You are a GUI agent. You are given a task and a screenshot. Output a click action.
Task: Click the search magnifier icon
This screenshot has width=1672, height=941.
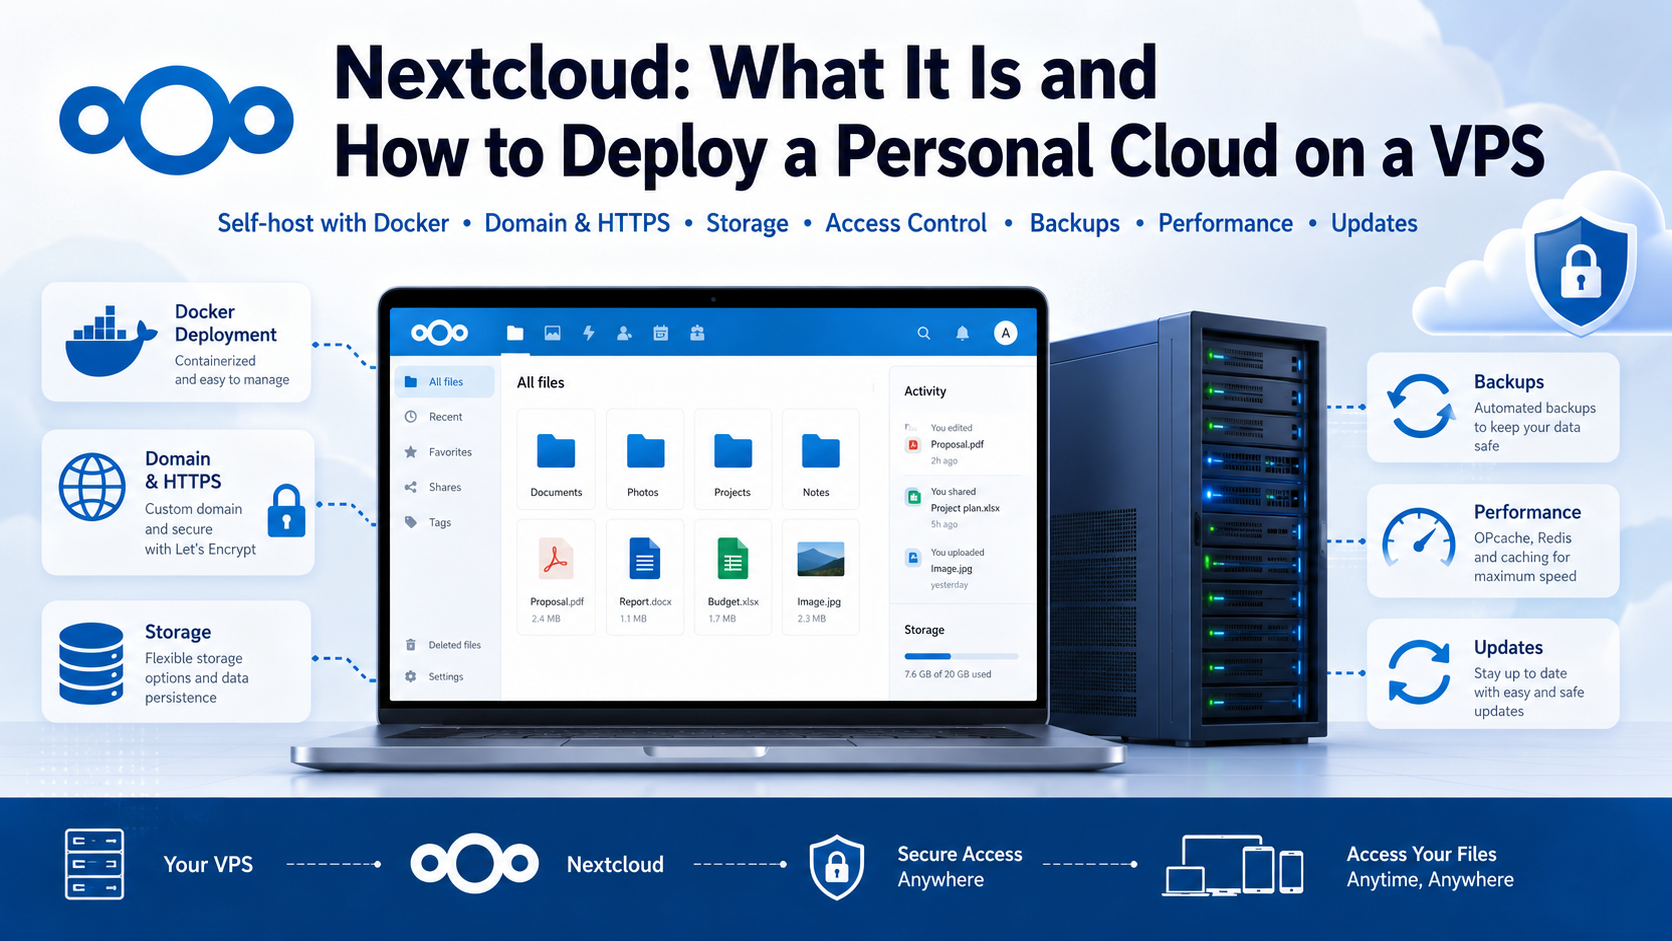[x=924, y=333]
